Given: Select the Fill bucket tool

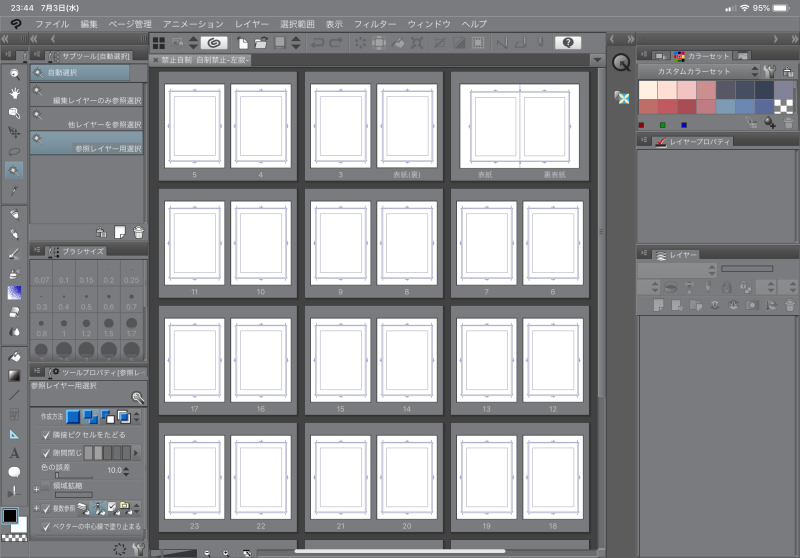Looking at the screenshot, I should (14, 357).
